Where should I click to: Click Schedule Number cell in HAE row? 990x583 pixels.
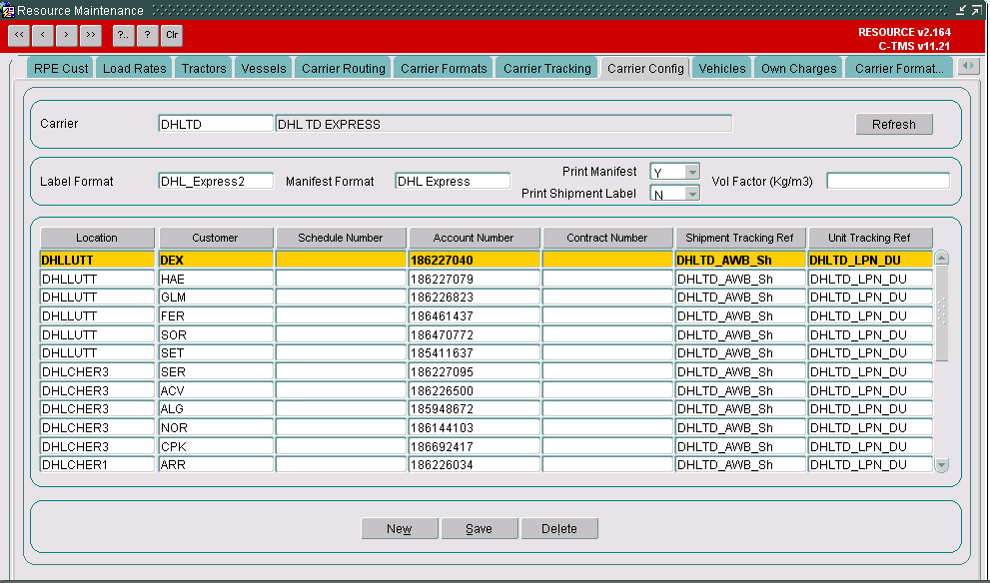point(341,279)
